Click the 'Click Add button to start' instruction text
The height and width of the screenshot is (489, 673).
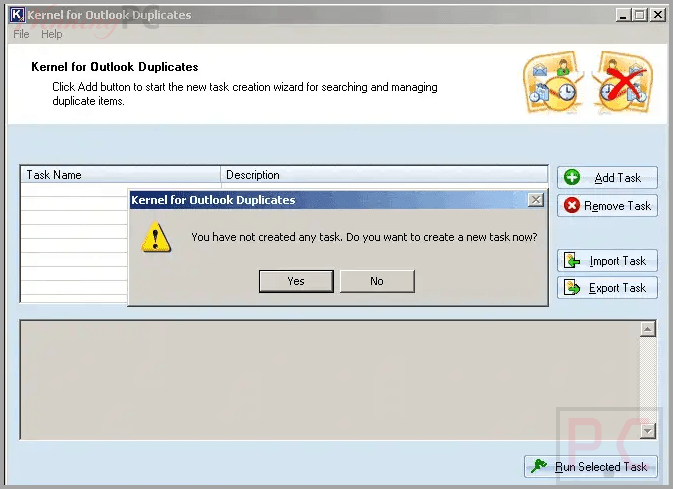point(245,94)
